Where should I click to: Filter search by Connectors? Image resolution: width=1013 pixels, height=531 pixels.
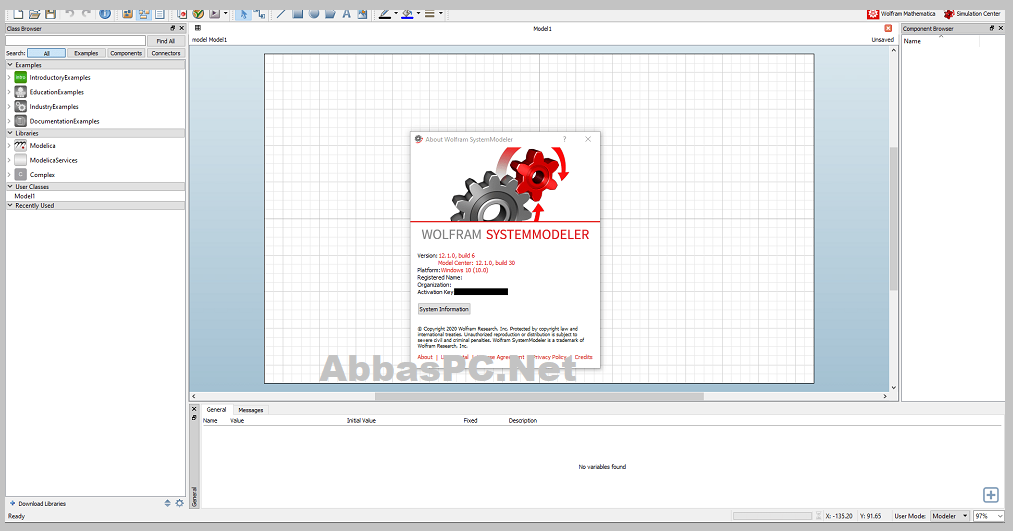coord(166,53)
